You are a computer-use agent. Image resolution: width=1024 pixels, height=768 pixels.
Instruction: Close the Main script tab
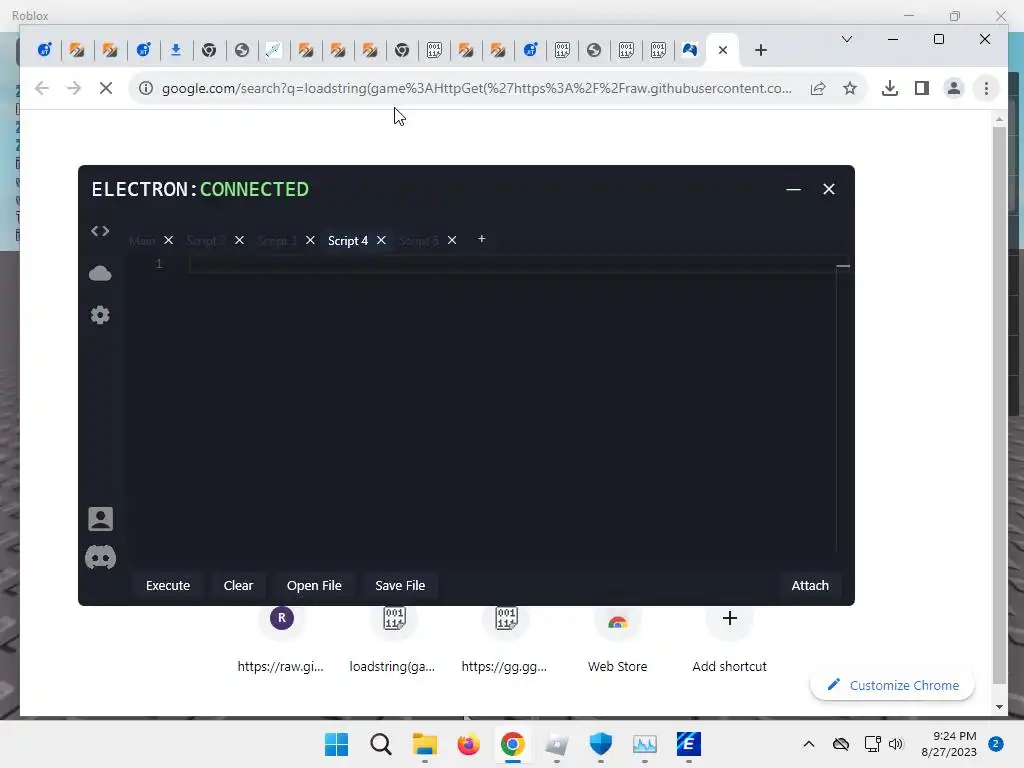pyautogui.click(x=168, y=240)
